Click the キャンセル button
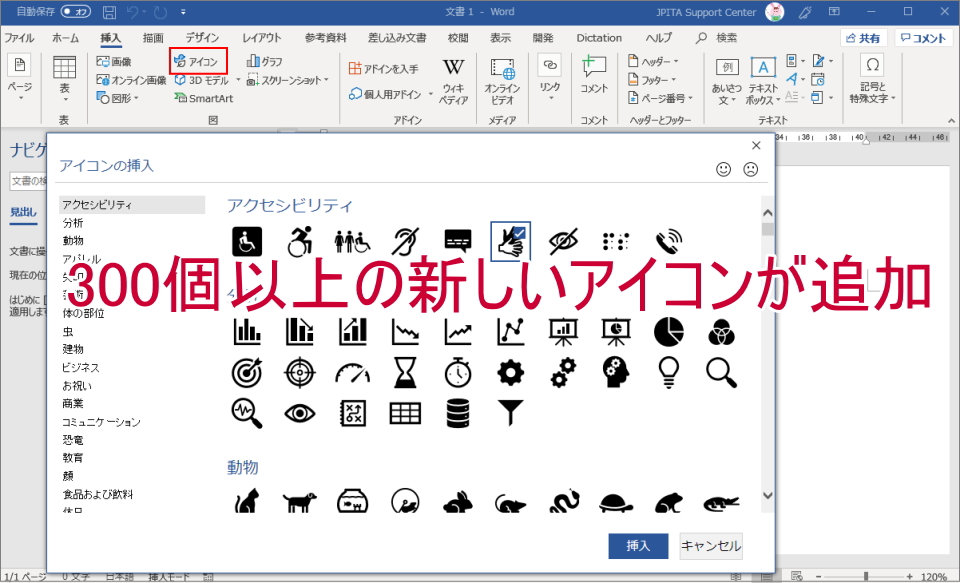The width and height of the screenshot is (960, 583). pyautogui.click(x=711, y=546)
